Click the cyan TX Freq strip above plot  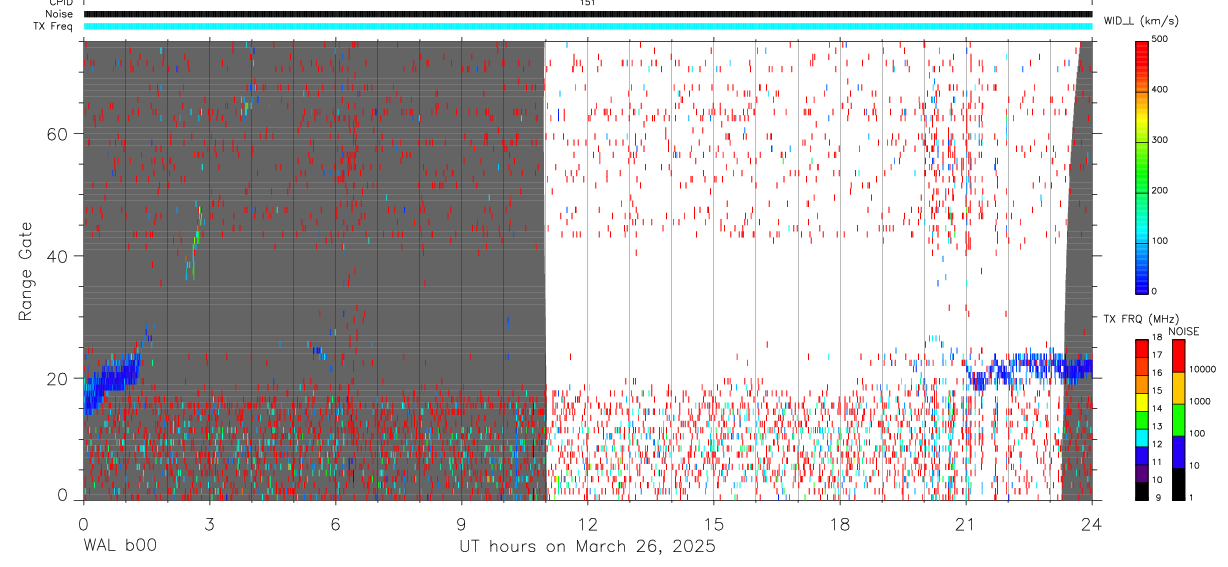[587, 26]
